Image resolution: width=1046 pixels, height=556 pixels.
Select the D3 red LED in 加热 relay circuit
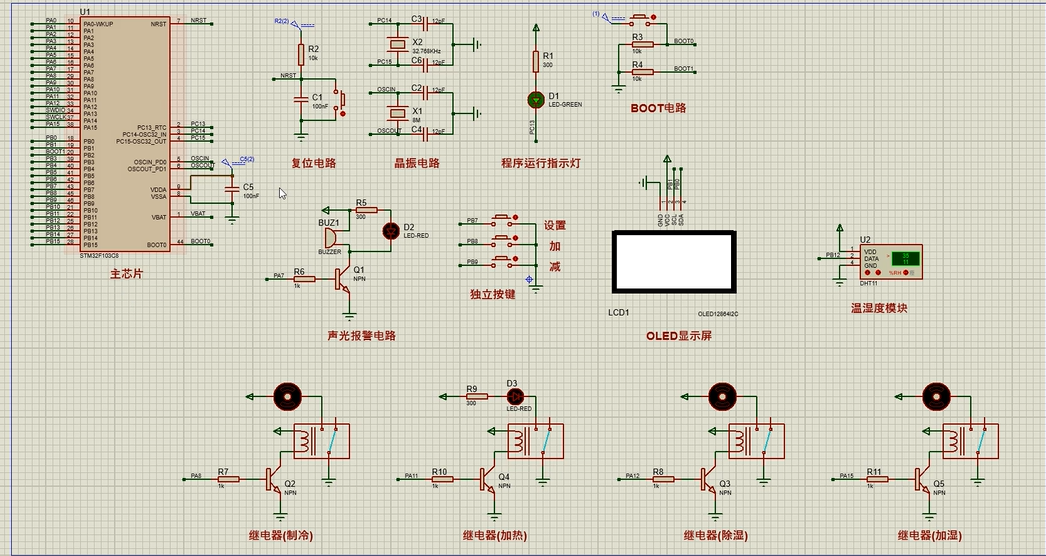click(512, 396)
